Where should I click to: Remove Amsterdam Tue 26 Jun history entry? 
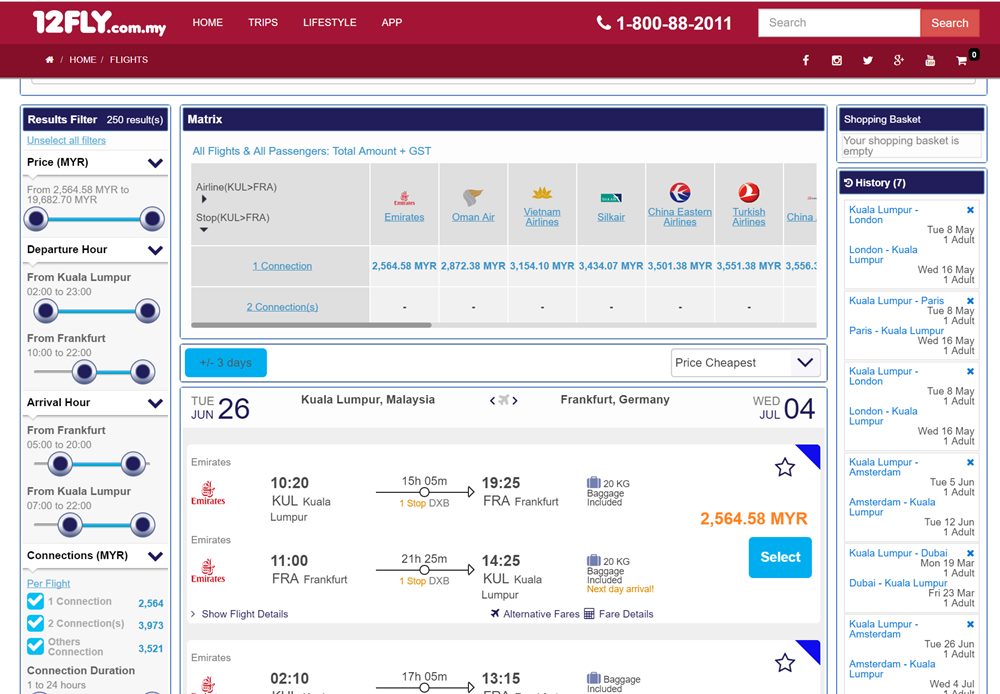point(970,624)
